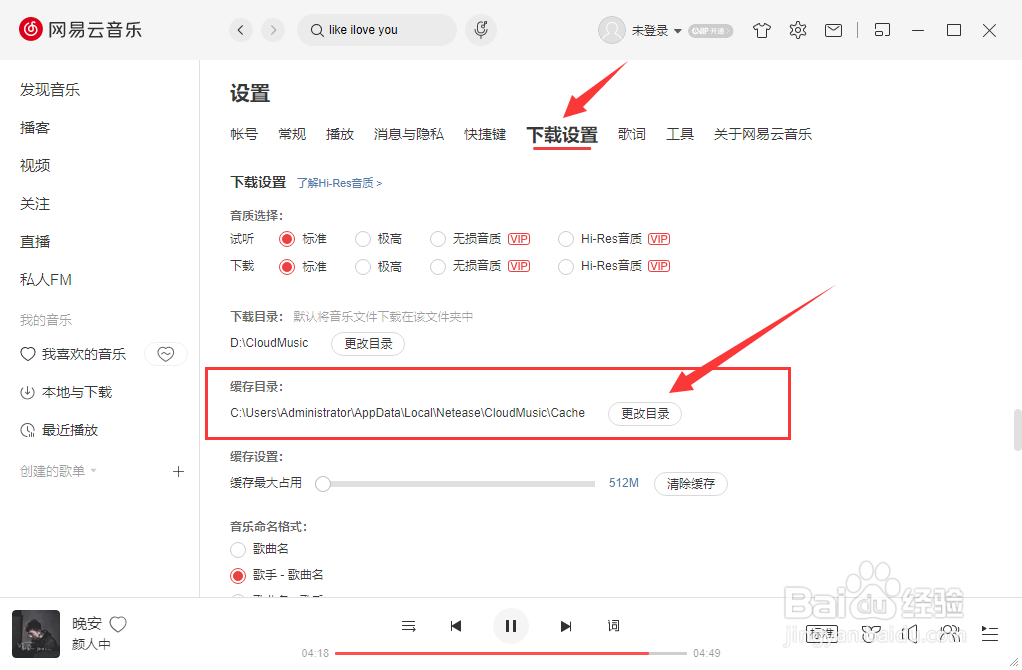Skip to the previous track
The image size is (1022, 670).
click(x=456, y=626)
